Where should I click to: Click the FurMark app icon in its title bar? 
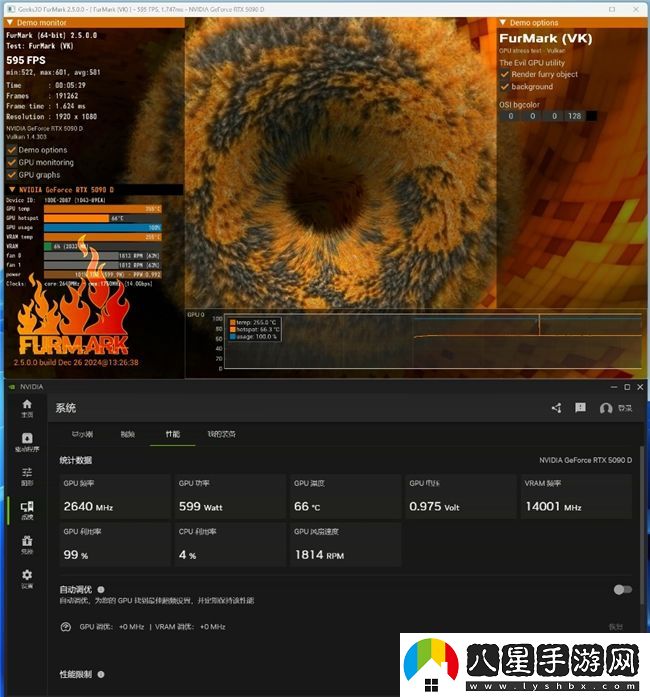11,9
